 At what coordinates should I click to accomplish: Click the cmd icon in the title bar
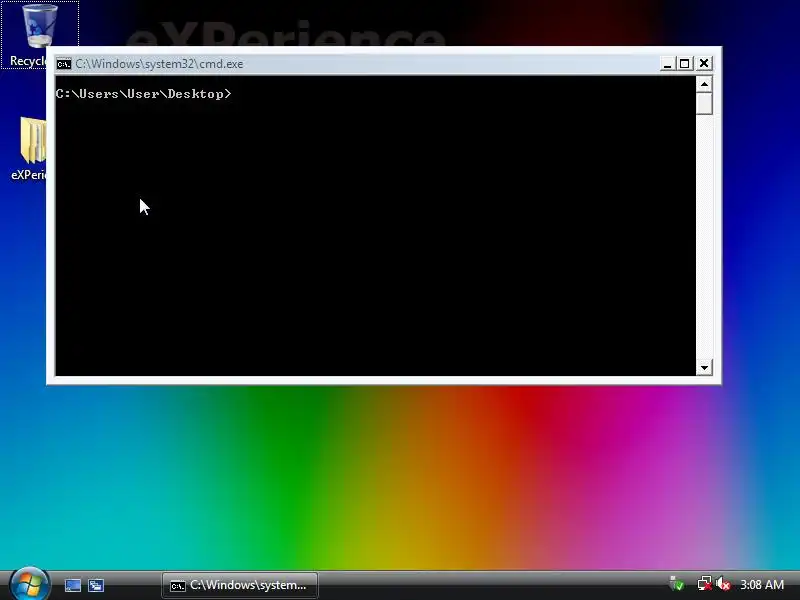point(64,64)
